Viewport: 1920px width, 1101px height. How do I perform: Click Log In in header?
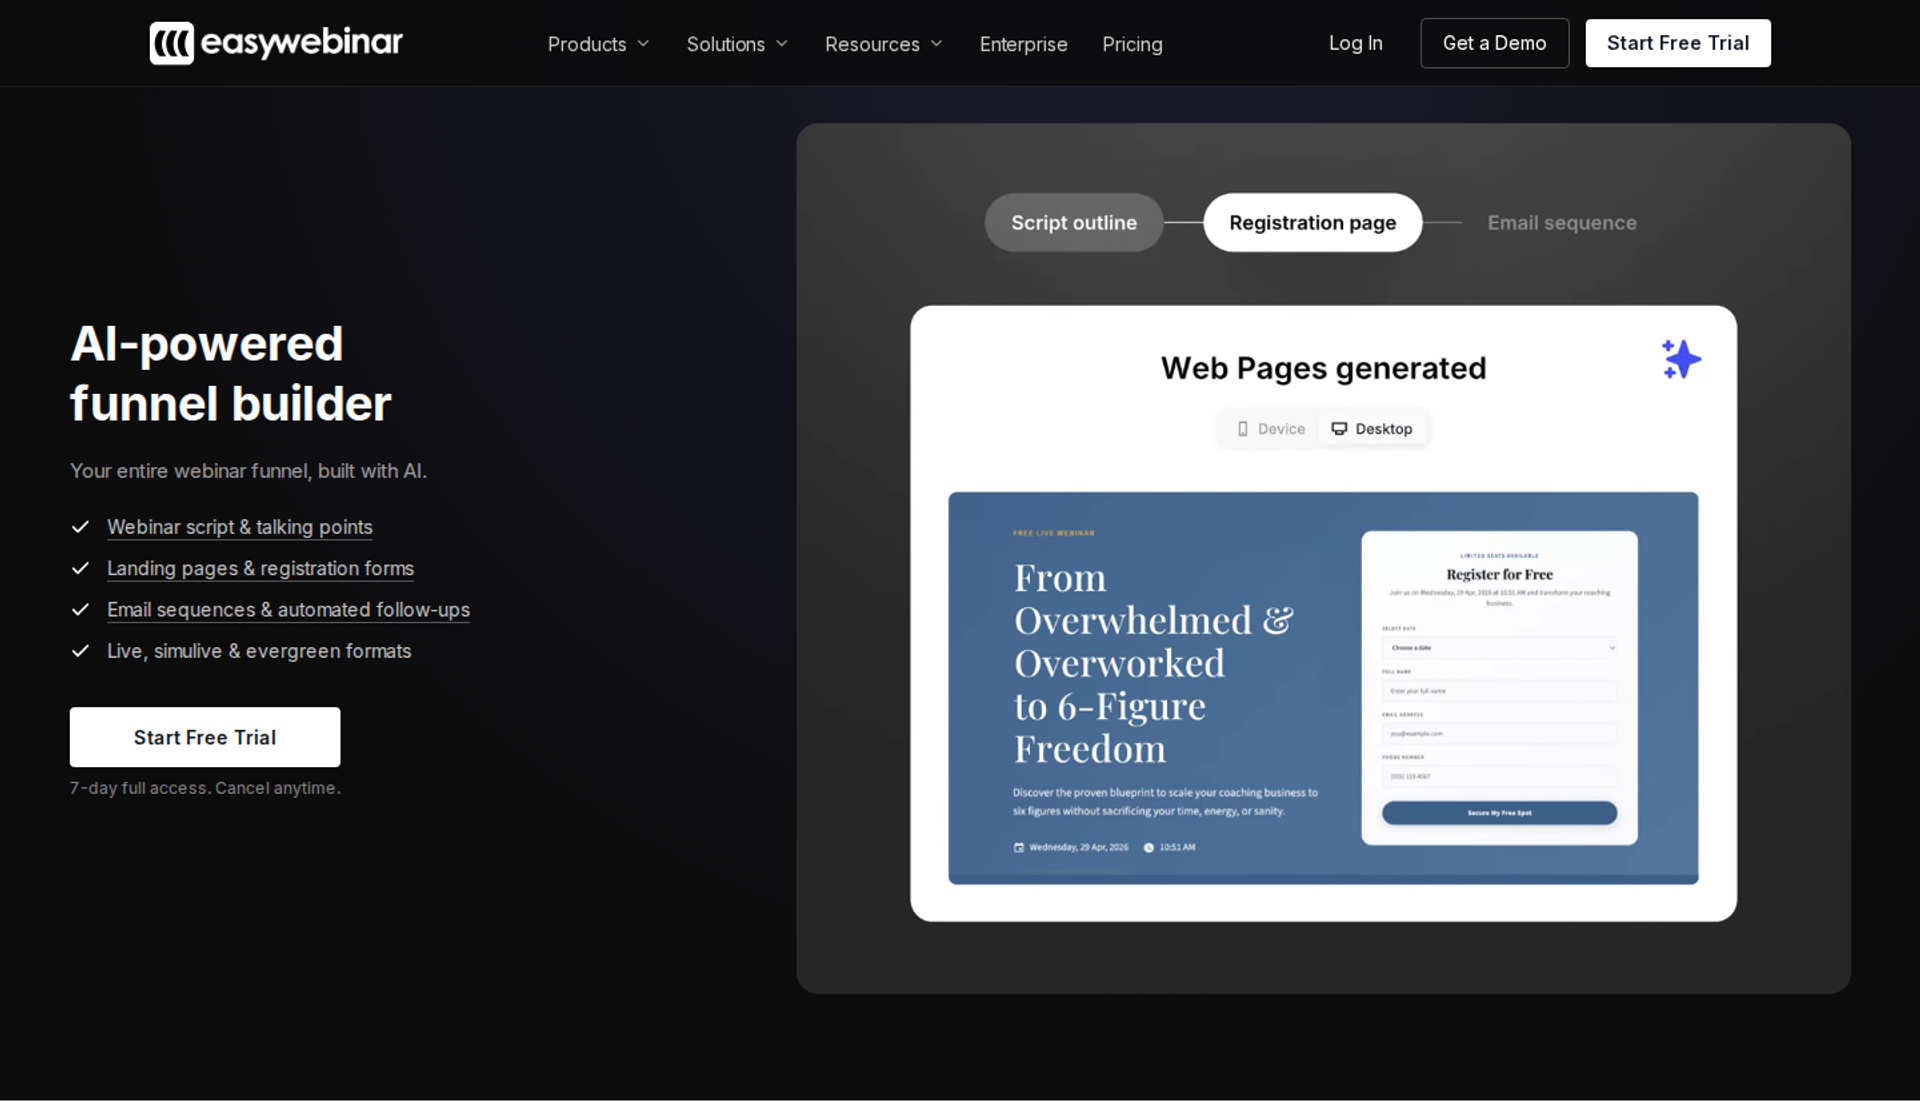1355,43
